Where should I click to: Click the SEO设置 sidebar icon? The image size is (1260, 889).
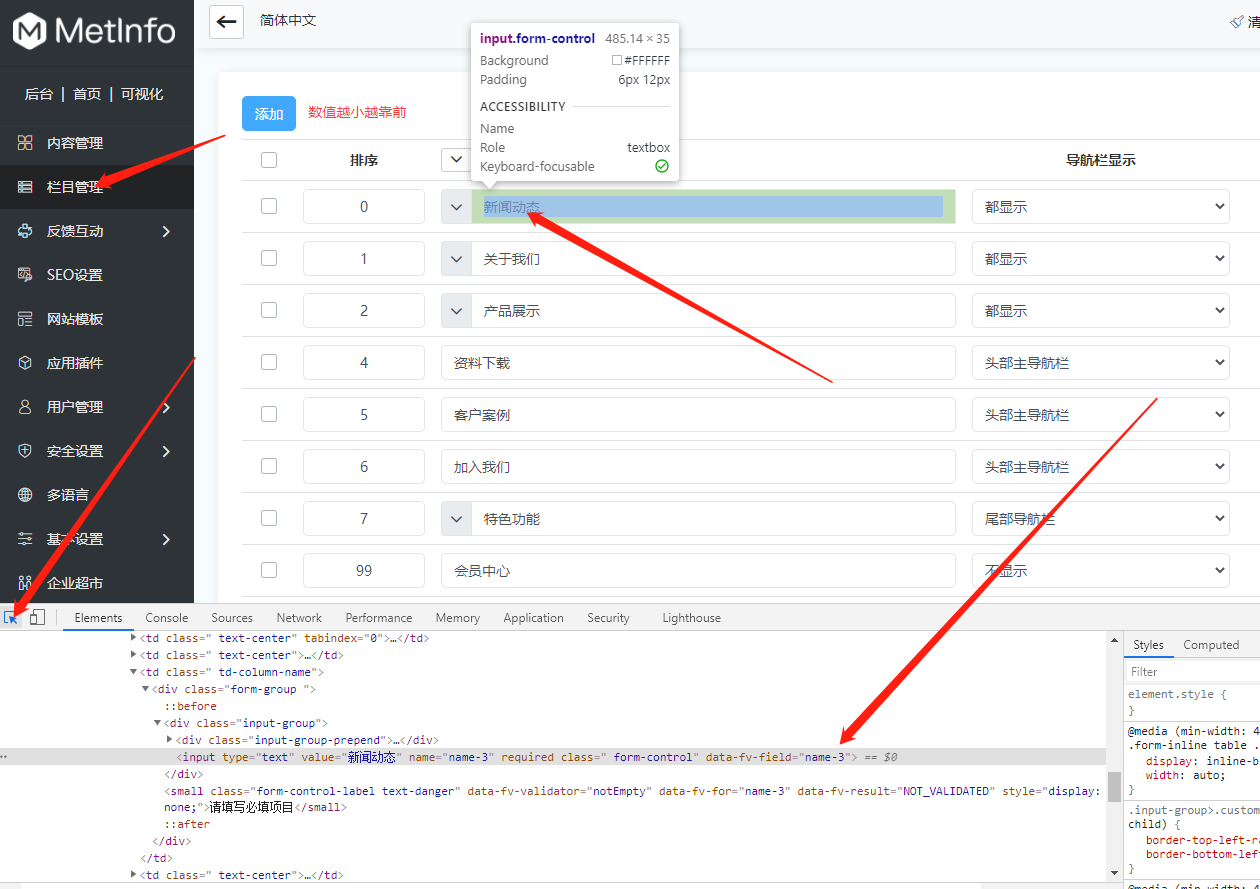pos(25,275)
